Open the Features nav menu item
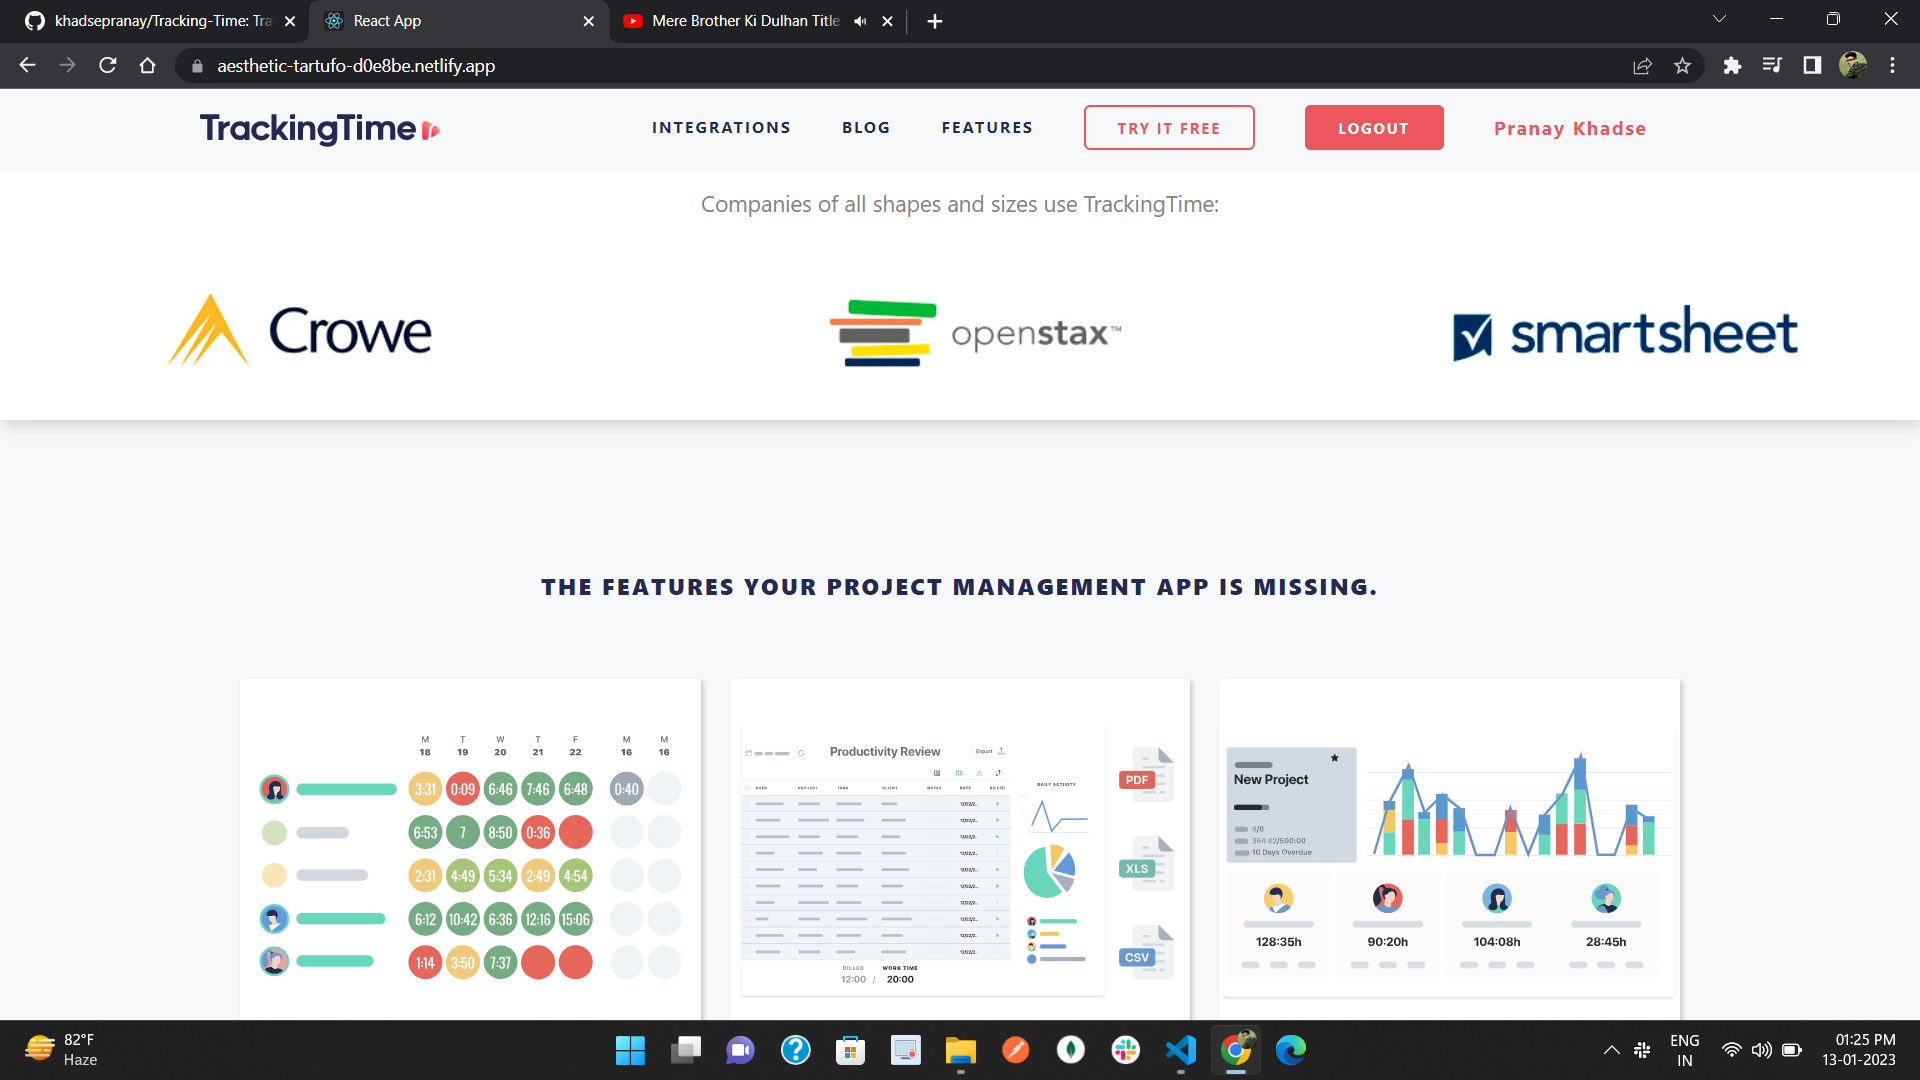This screenshot has height=1080, width=1920. 987,128
